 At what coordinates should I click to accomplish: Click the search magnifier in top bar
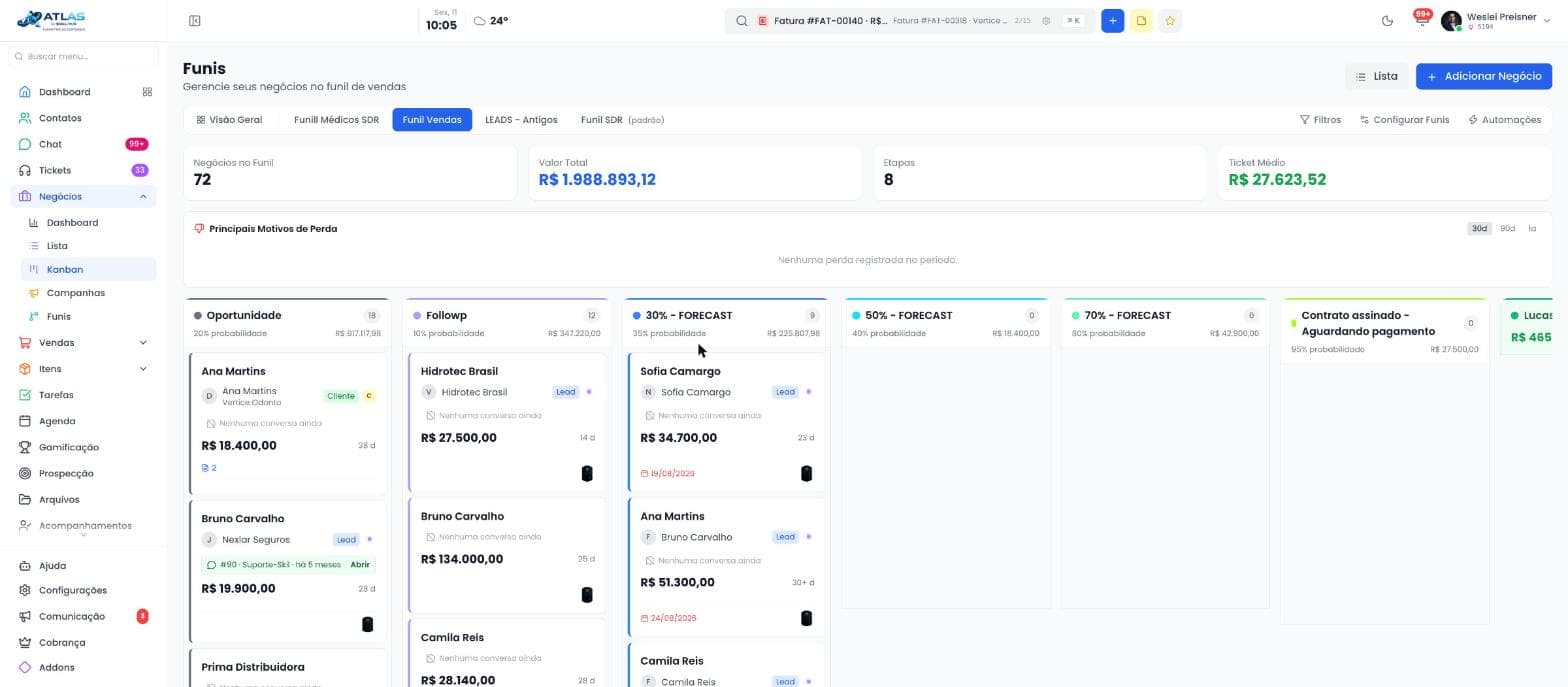click(x=741, y=21)
